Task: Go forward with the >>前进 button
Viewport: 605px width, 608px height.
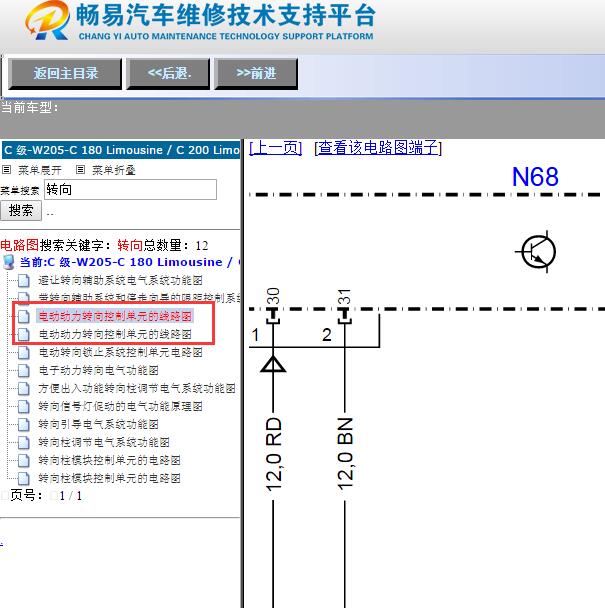Action: click(256, 73)
